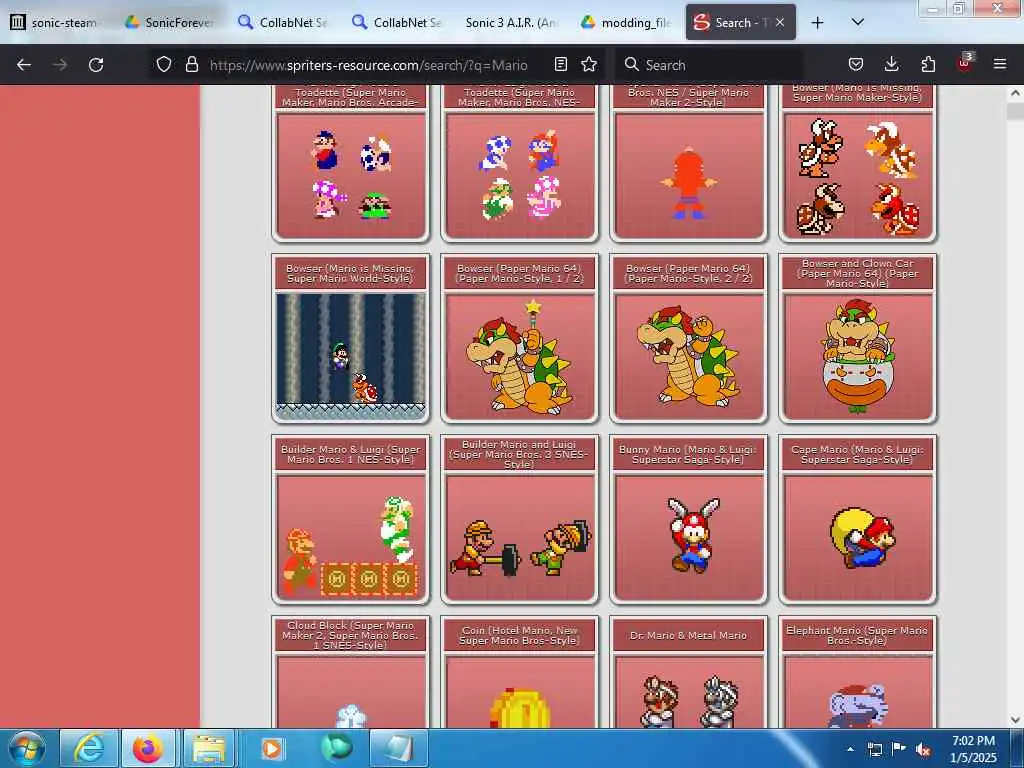Viewport: 1024px width, 768px height.
Task: Open File Explorer from taskbar
Action: pyautogui.click(x=208, y=748)
